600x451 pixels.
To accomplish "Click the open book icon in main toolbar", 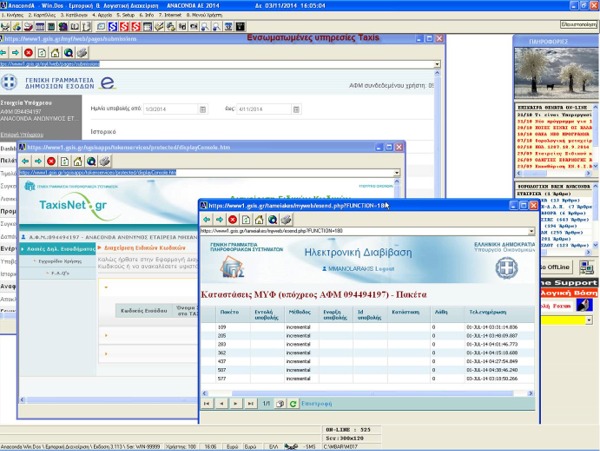I will tap(75, 26).
